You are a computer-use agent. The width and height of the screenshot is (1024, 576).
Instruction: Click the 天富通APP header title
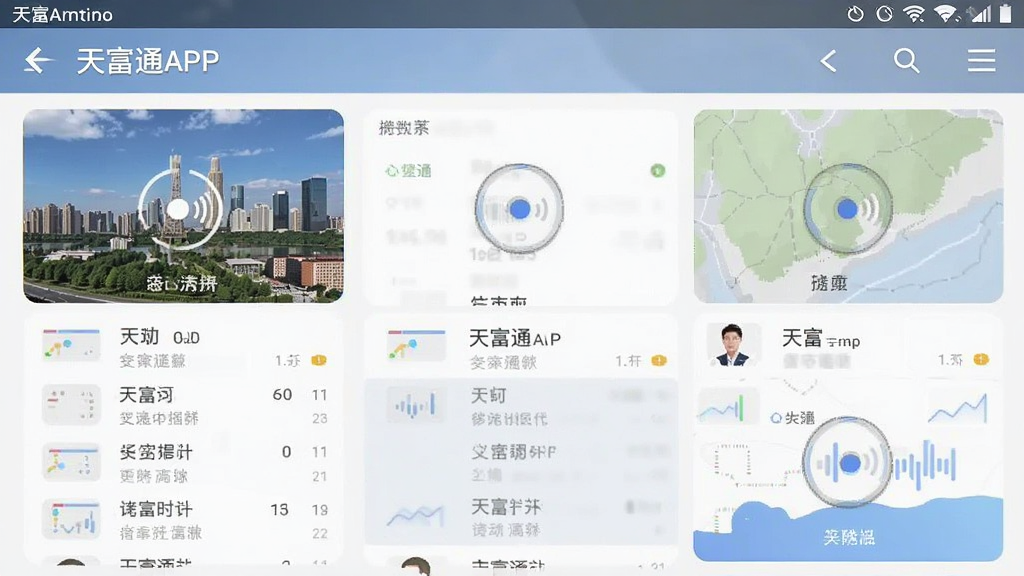pos(148,61)
